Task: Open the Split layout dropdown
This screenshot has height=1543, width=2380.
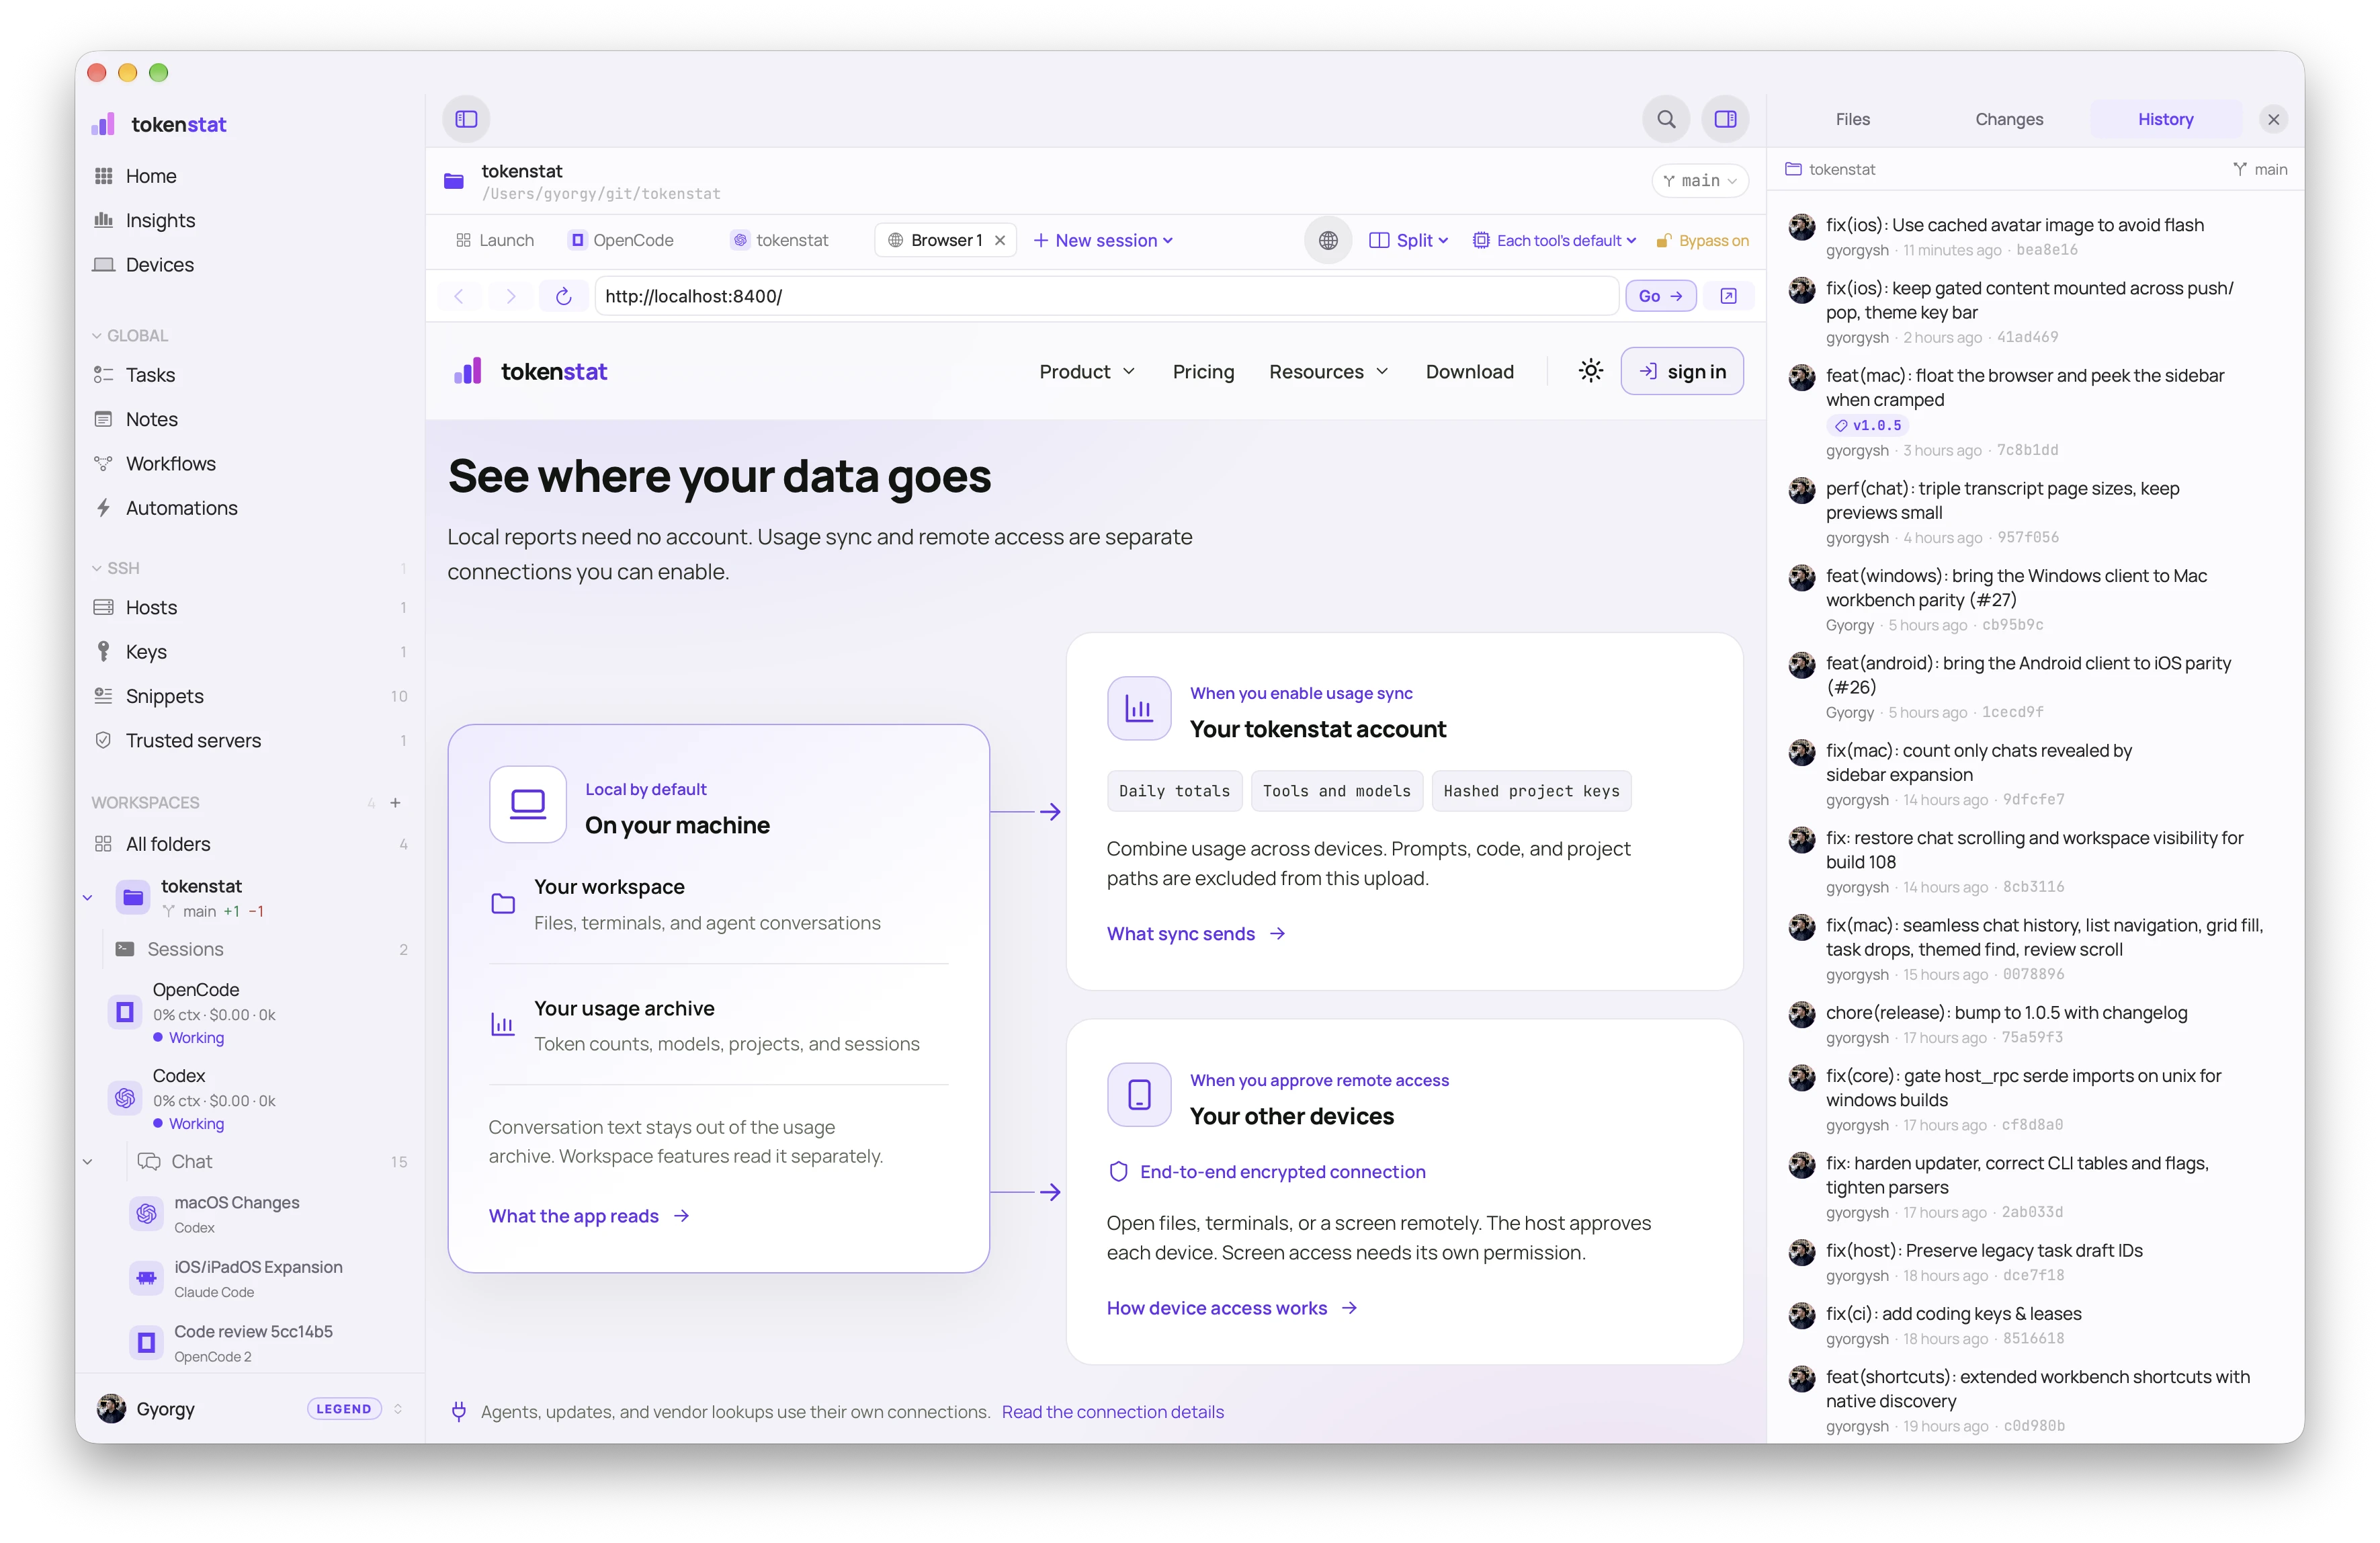Action: [1408, 240]
